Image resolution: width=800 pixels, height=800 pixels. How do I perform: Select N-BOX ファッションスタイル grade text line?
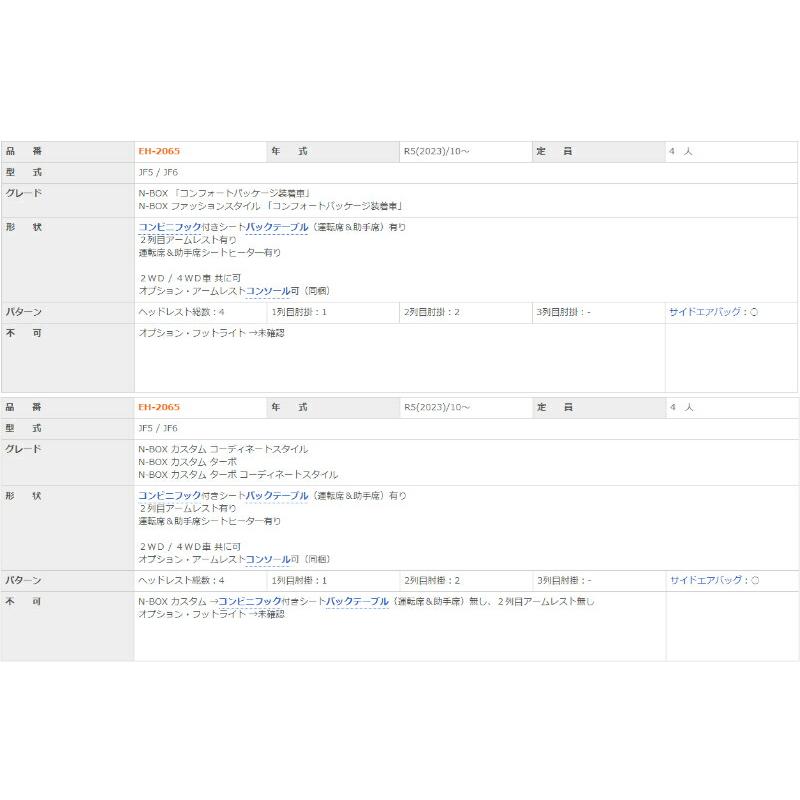270,205
